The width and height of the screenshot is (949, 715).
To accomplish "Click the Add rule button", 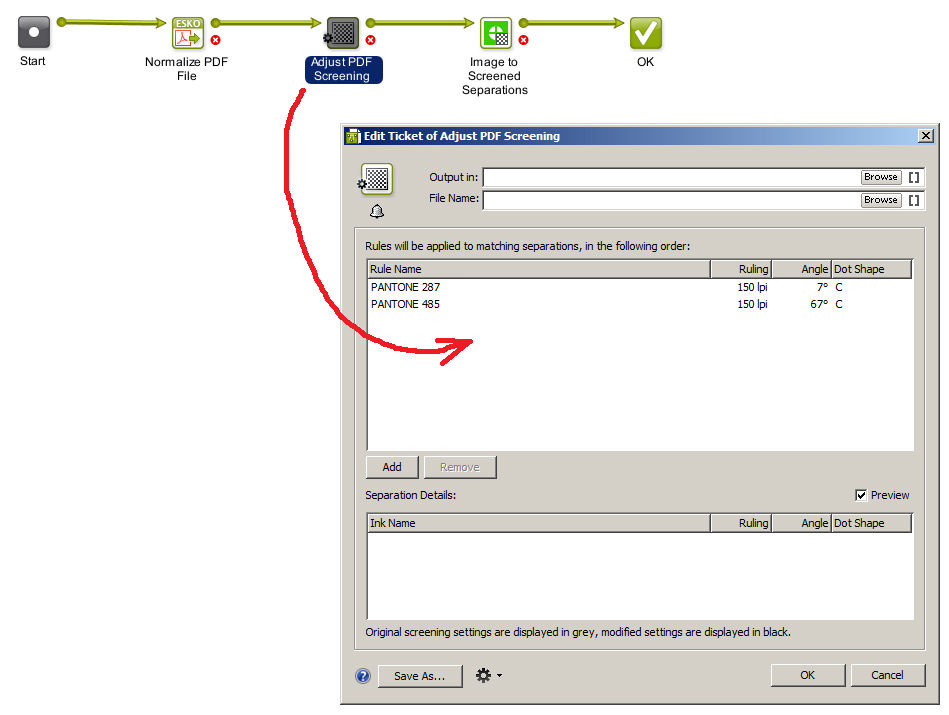I will [x=392, y=467].
